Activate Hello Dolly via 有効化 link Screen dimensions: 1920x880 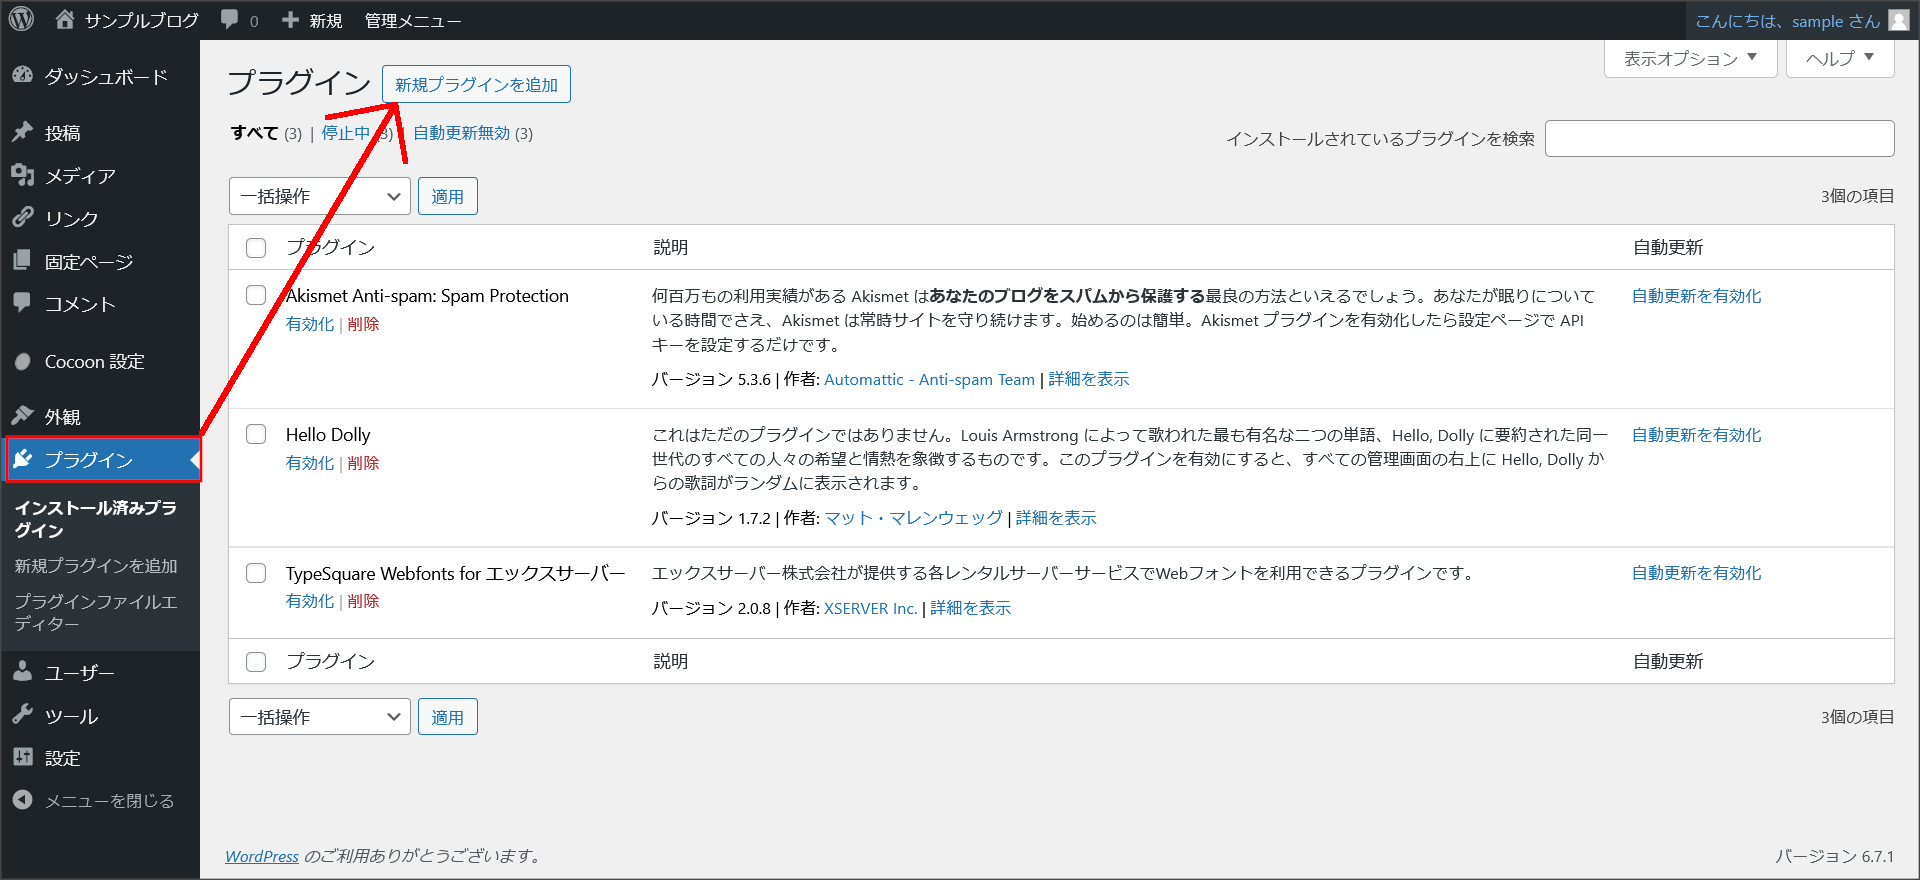(309, 463)
